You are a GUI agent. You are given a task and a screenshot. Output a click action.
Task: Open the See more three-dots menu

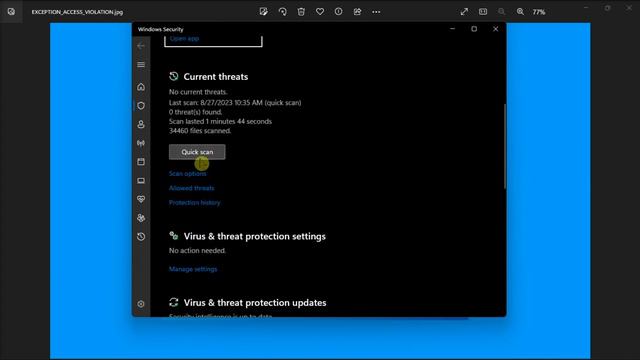pos(376,12)
